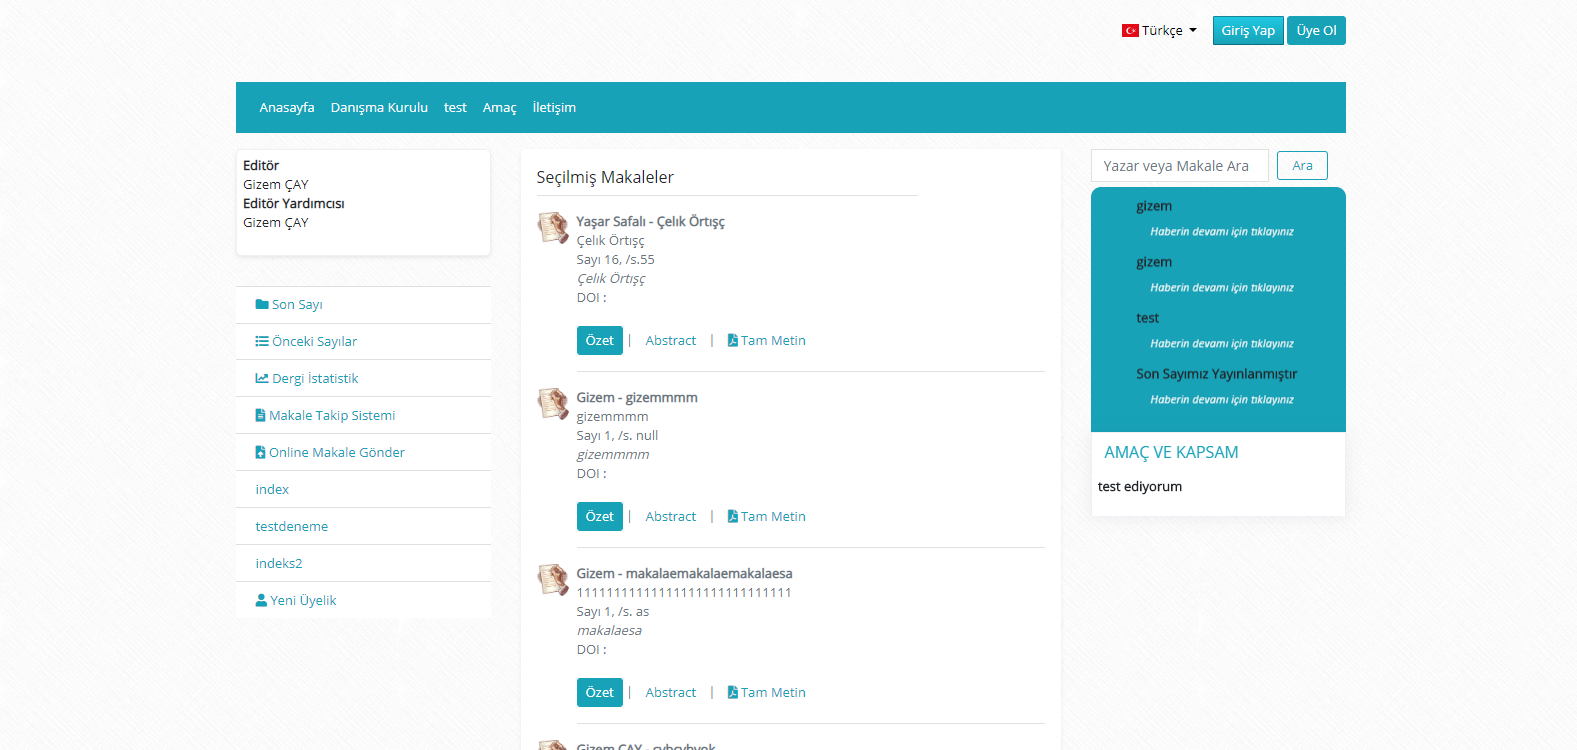Image resolution: width=1577 pixels, height=750 pixels.
Task: Click the PDF icon of the Çelık Örtışç article
Action: click(x=733, y=341)
